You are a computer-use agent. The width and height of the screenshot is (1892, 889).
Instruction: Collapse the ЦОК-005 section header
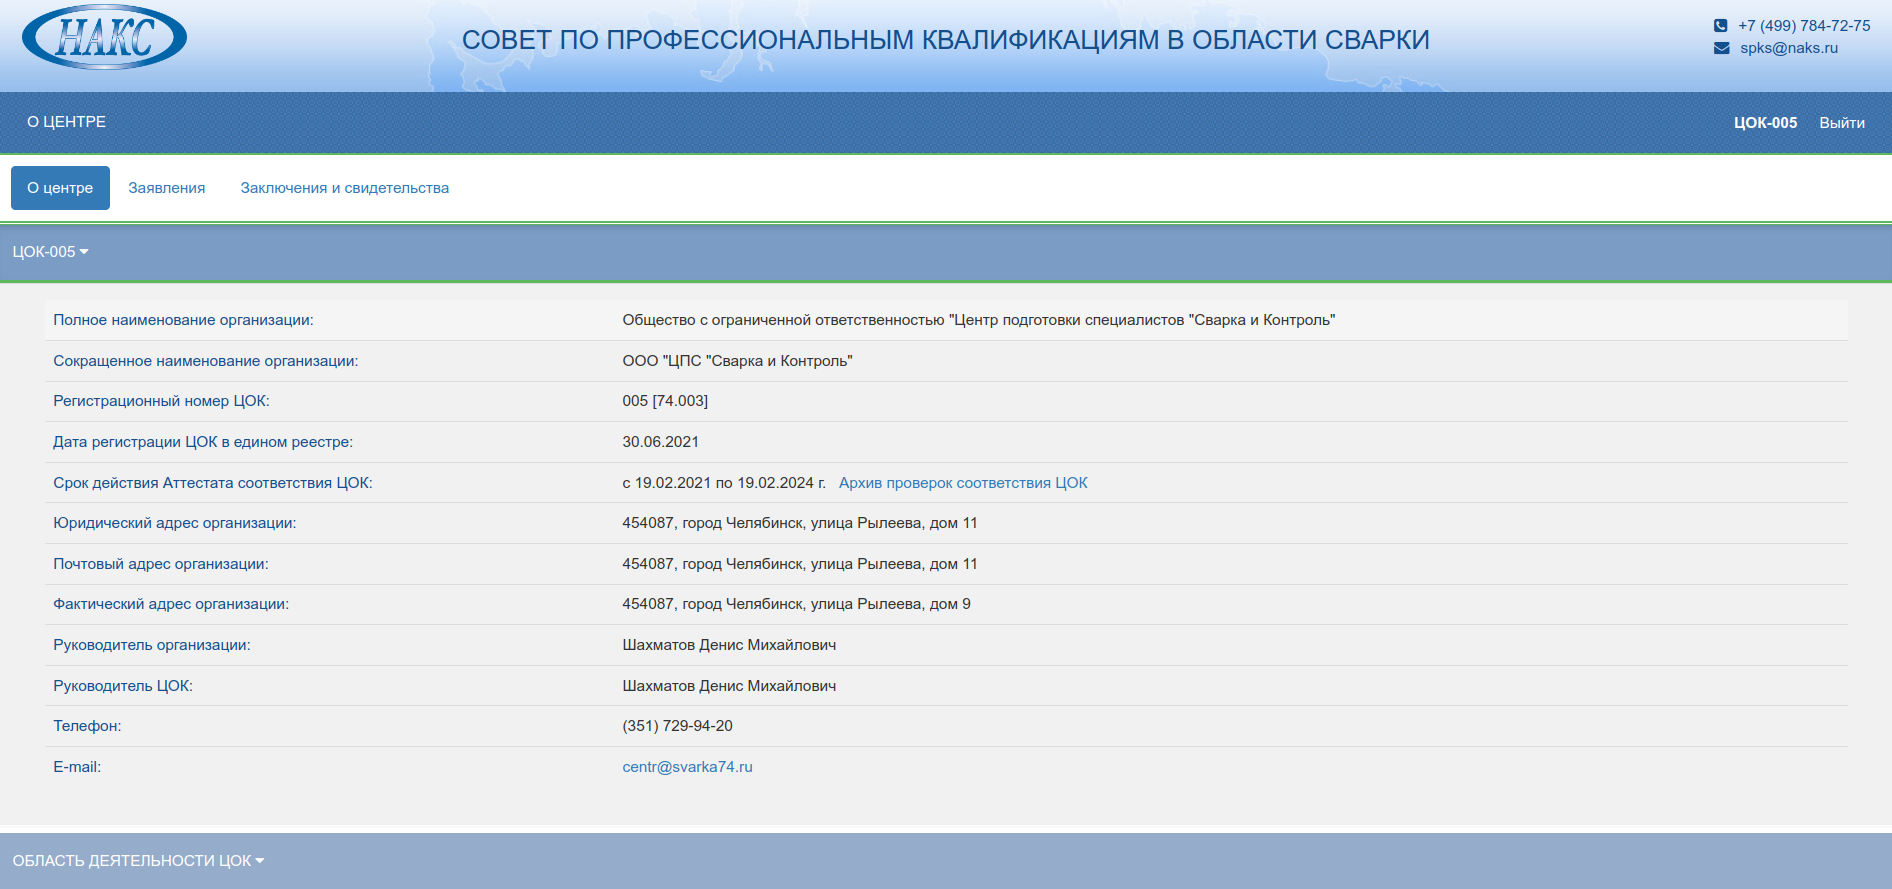click(50, 252)
